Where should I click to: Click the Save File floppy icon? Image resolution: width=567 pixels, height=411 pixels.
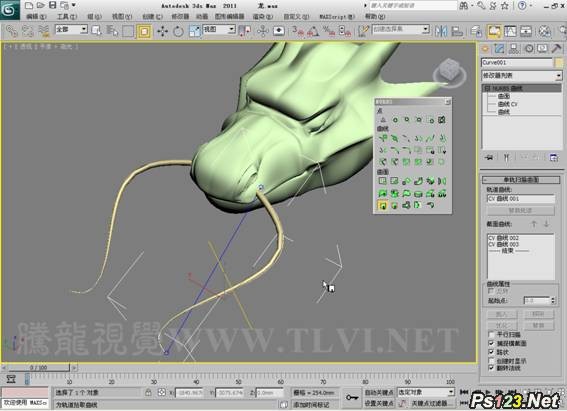click(53, 5)
